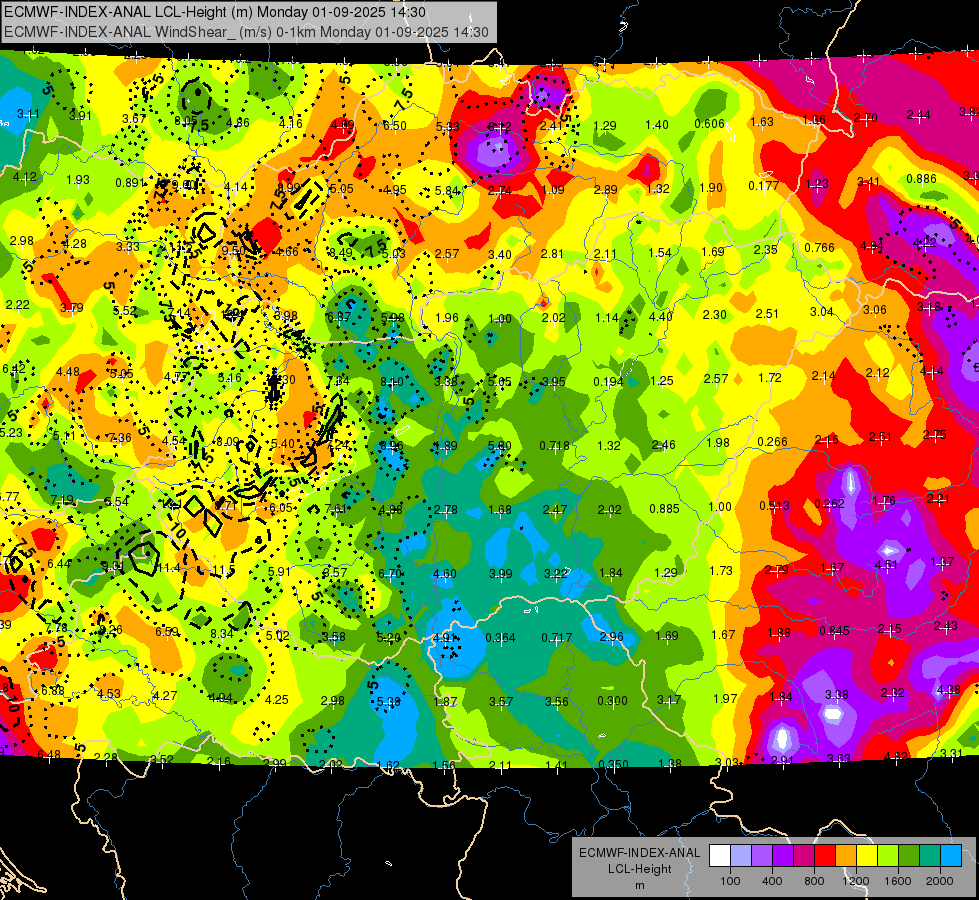
Task: Click the wind shear value 0.194
Action: pos(608,382)
